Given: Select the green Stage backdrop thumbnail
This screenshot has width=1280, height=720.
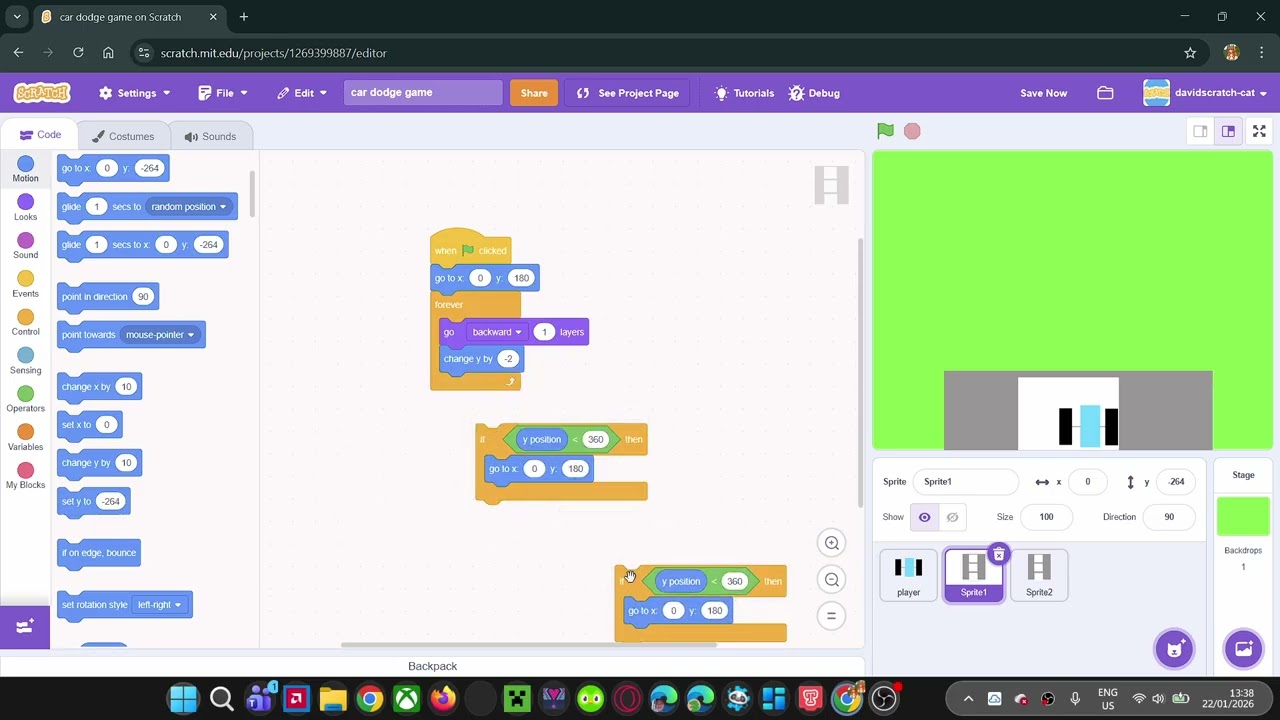Looking at the screenshot, I should pyautogui.click(x=1243, y=516).
